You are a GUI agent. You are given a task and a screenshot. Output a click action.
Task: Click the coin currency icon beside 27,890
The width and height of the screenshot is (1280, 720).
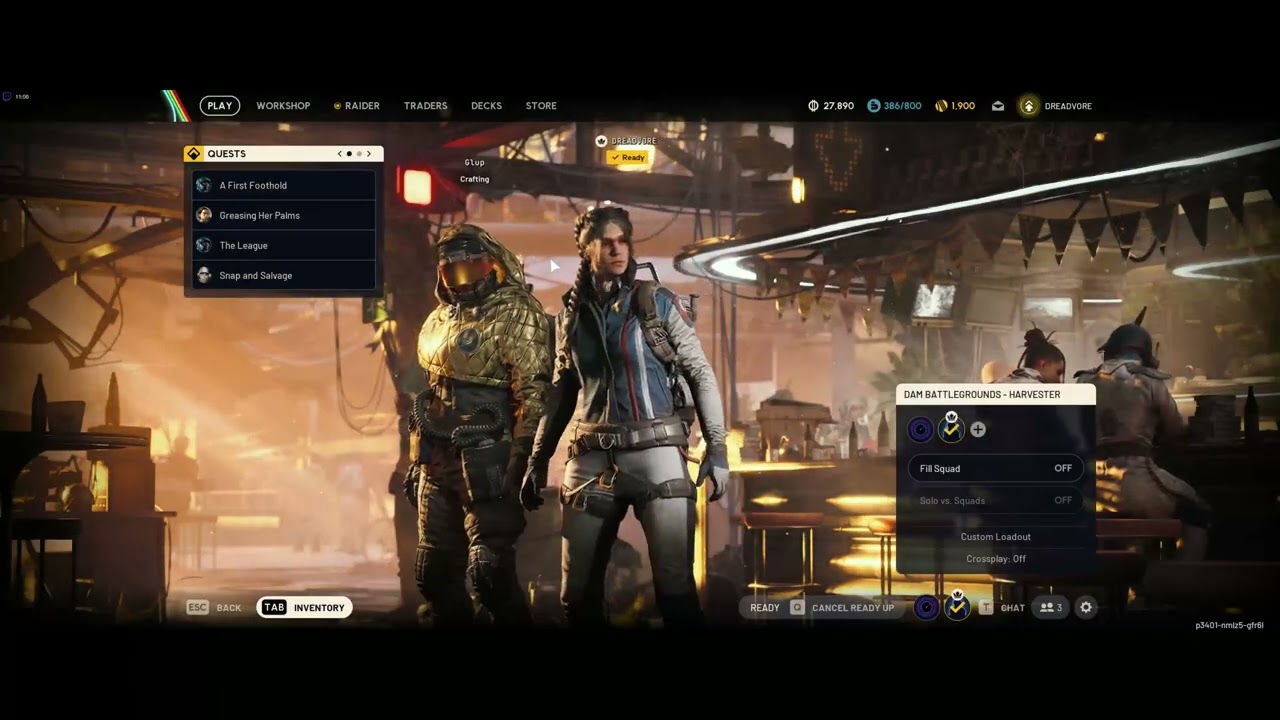(813, 106)
